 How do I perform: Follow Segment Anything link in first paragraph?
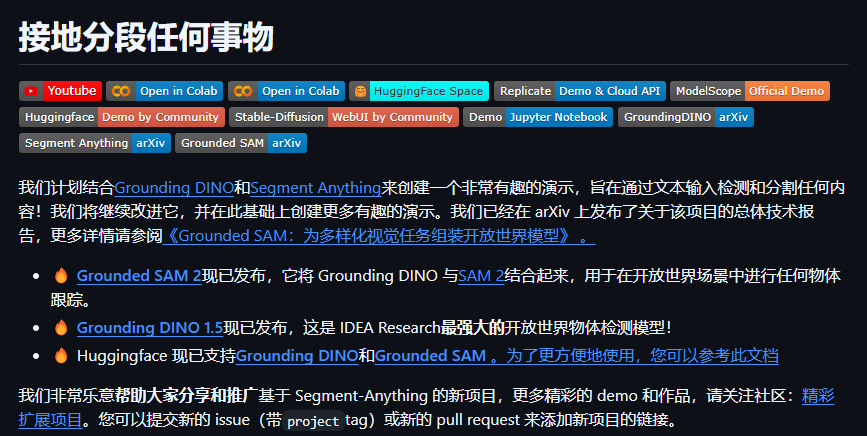pos(316,188)
